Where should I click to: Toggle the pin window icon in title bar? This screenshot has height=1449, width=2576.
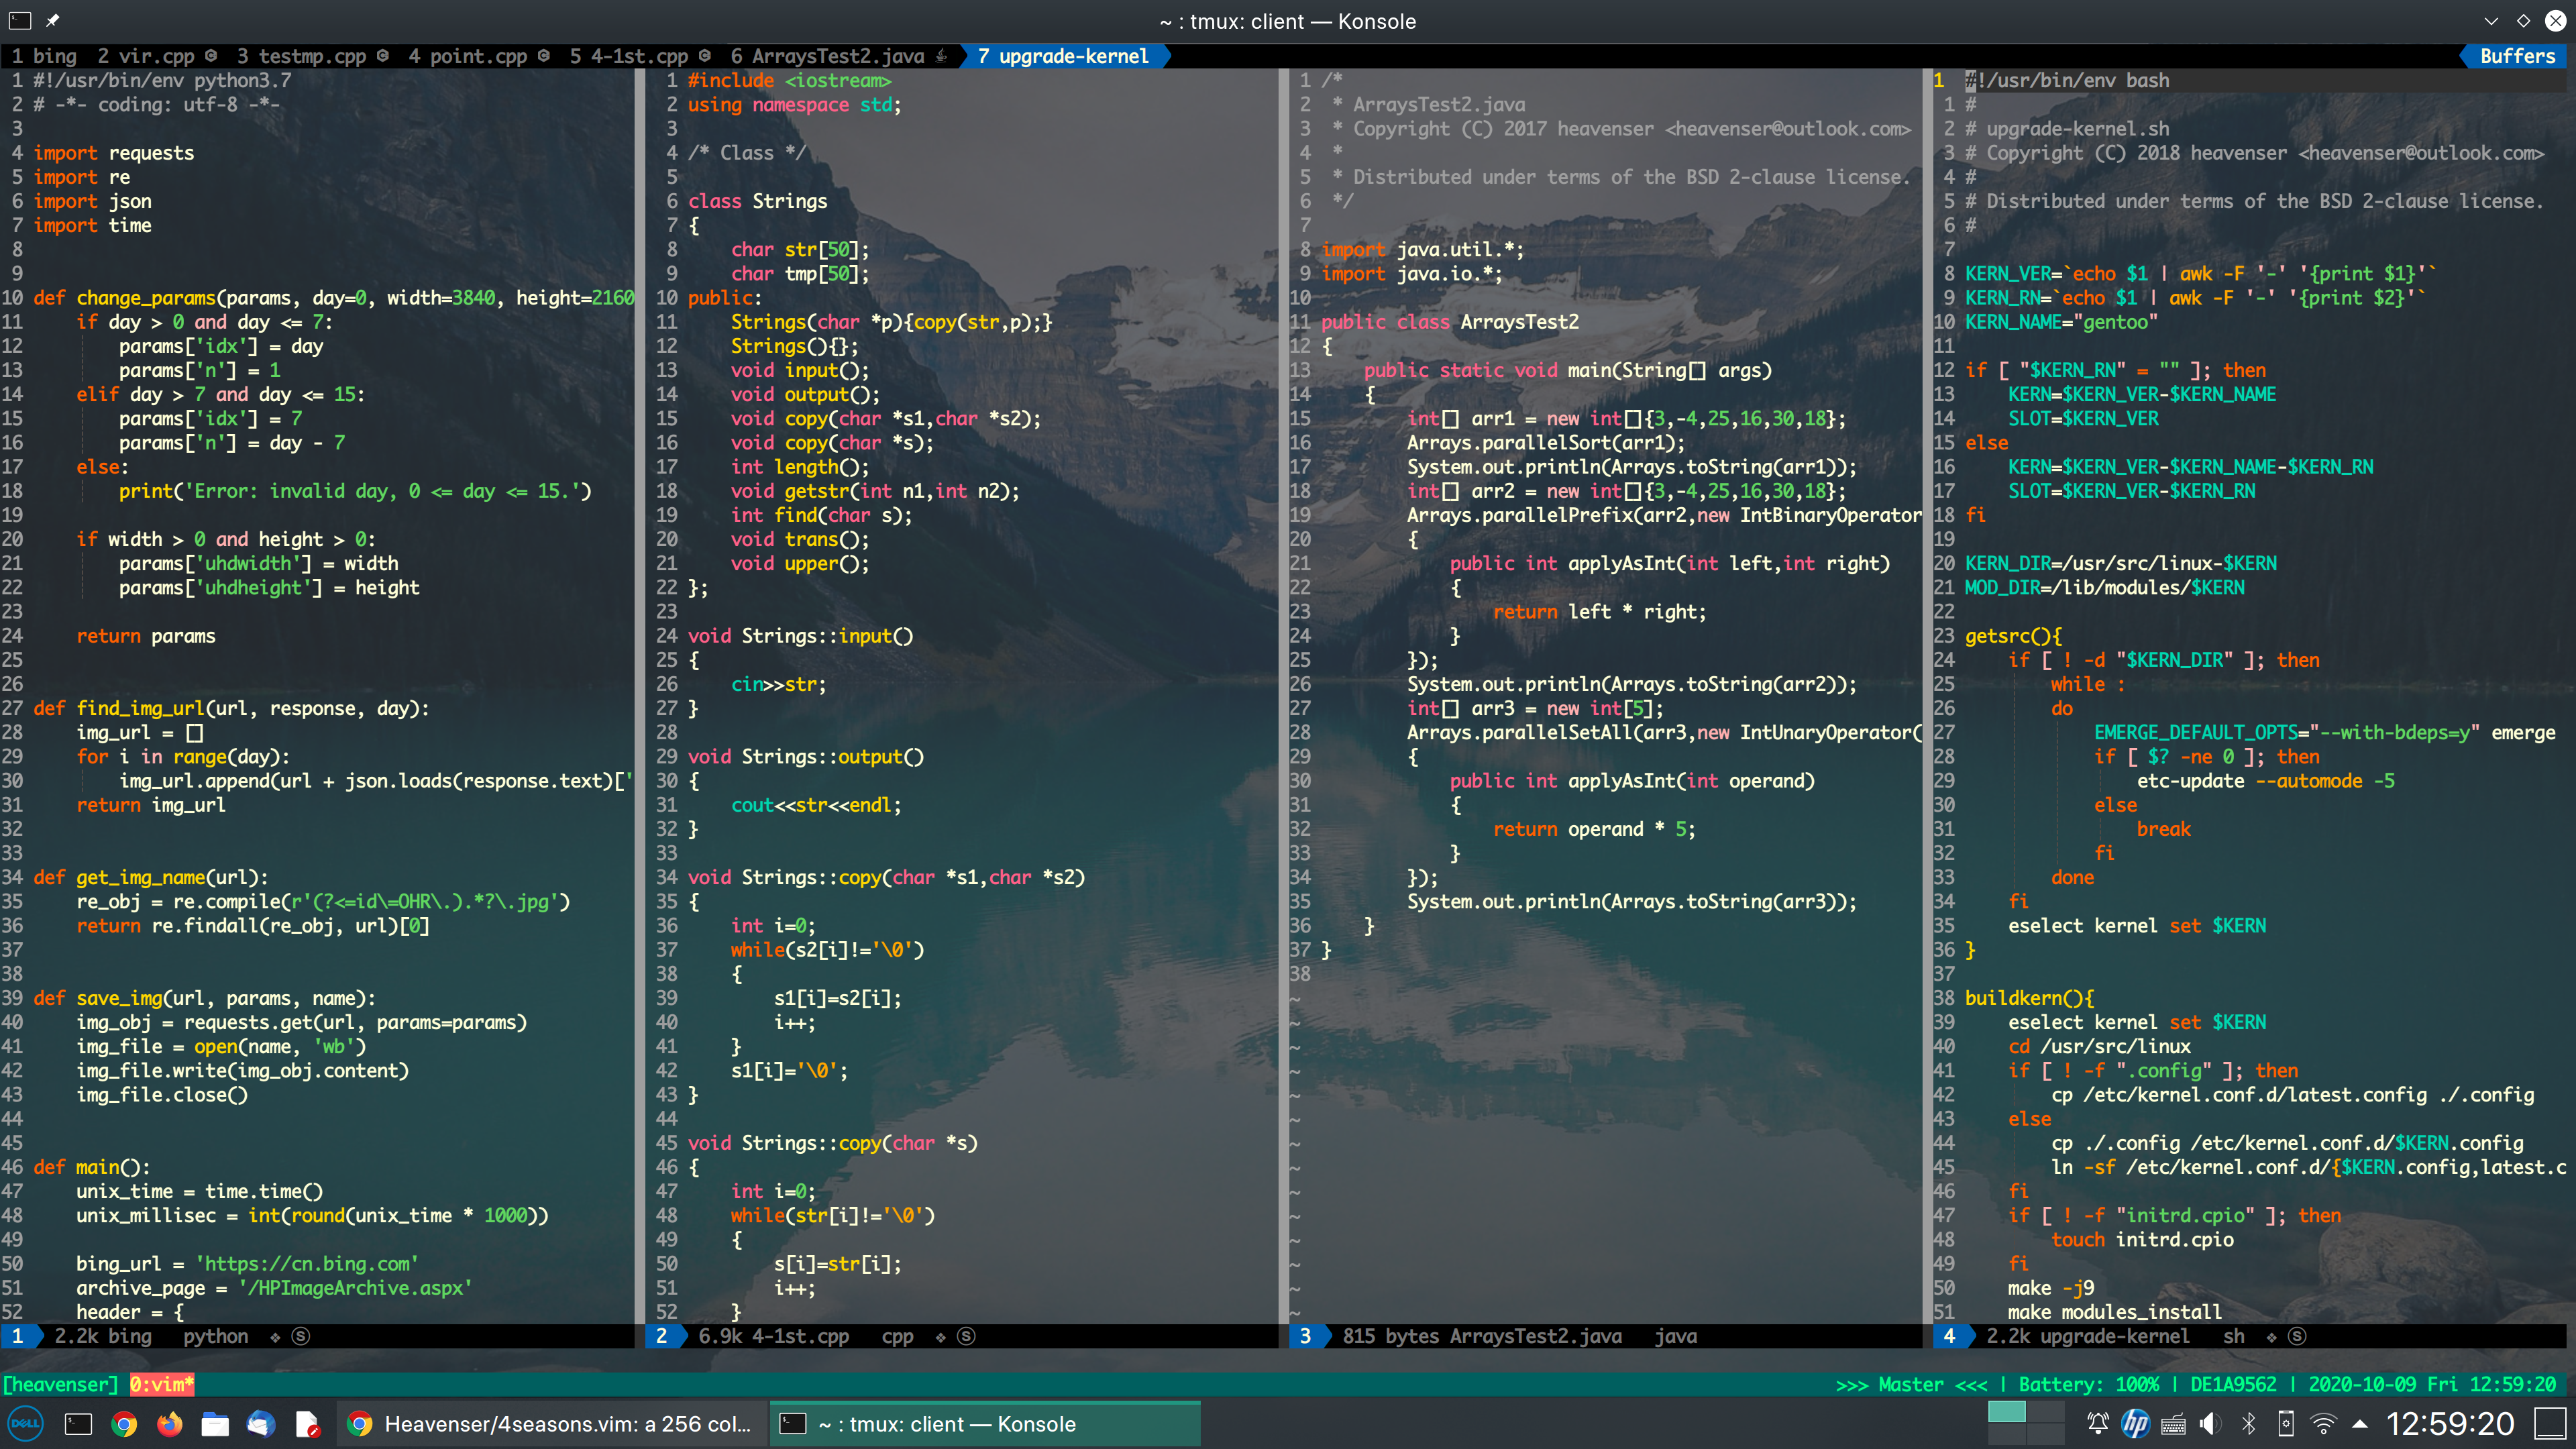(53, 20)
